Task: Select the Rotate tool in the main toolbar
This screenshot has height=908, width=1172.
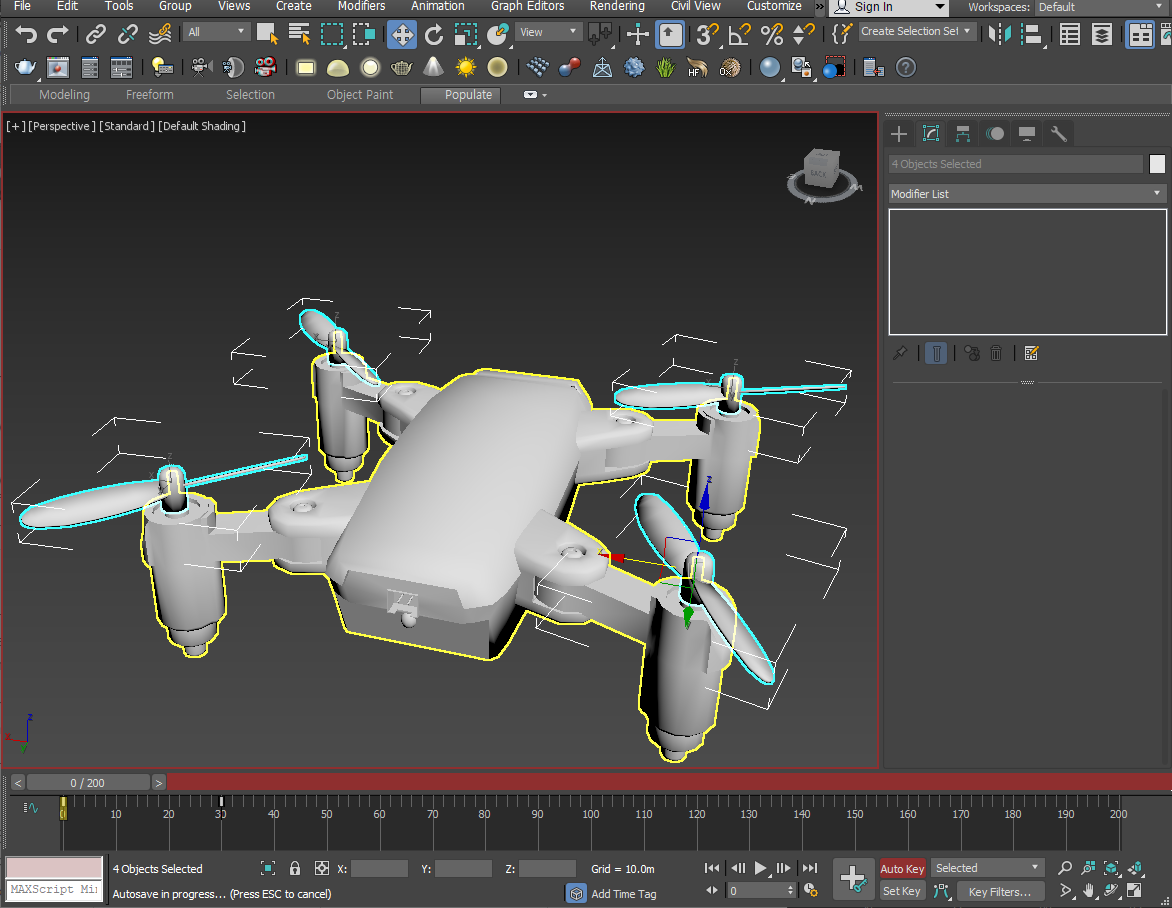Action: click(x=434, y=35)
